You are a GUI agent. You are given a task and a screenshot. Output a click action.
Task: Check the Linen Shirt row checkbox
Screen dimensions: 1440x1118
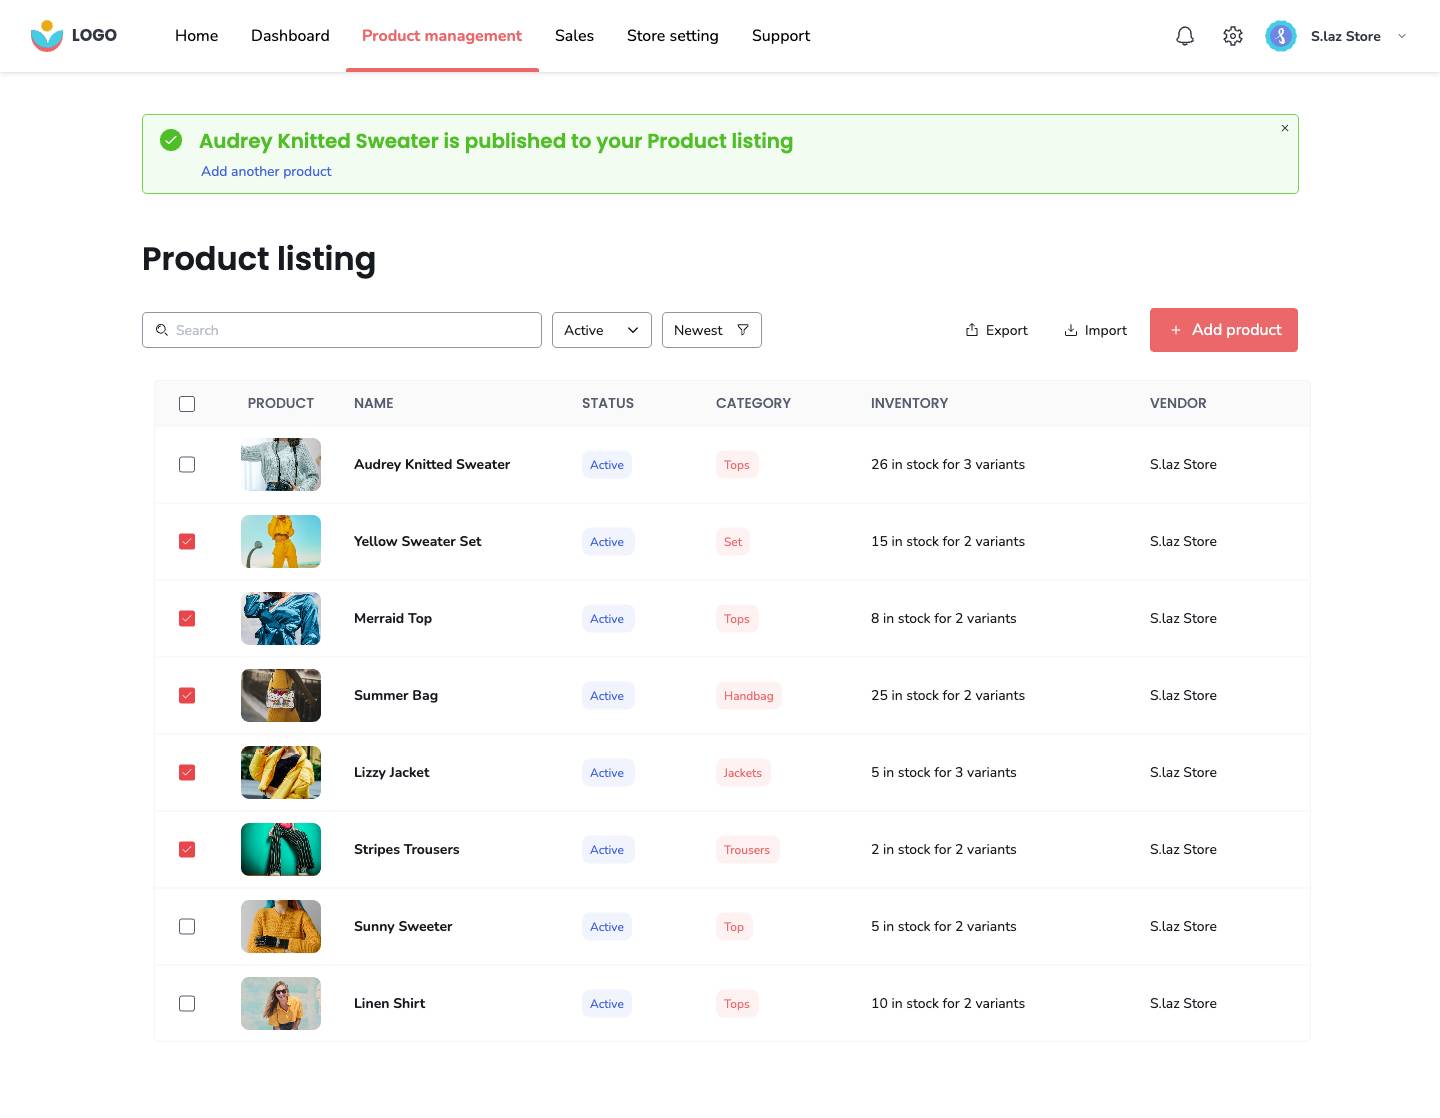click(187, 1004)
